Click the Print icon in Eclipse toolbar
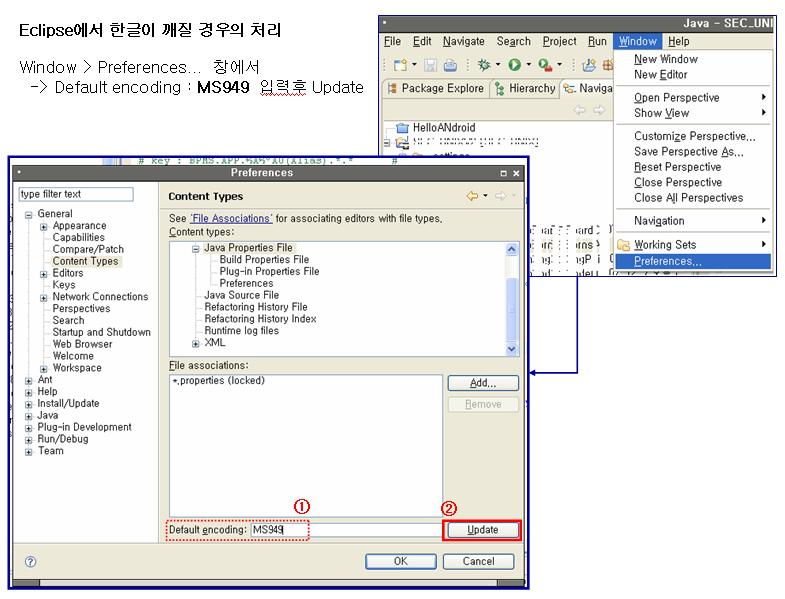785x599 pixels. click(450, 65)
